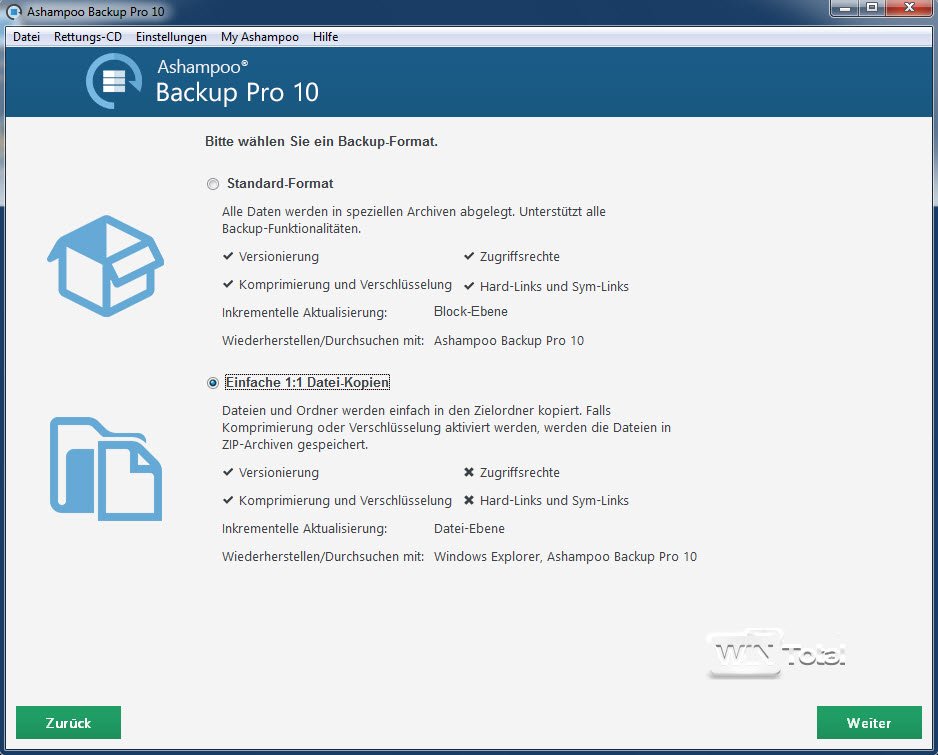Open the Datei menu

pos(26,37)
